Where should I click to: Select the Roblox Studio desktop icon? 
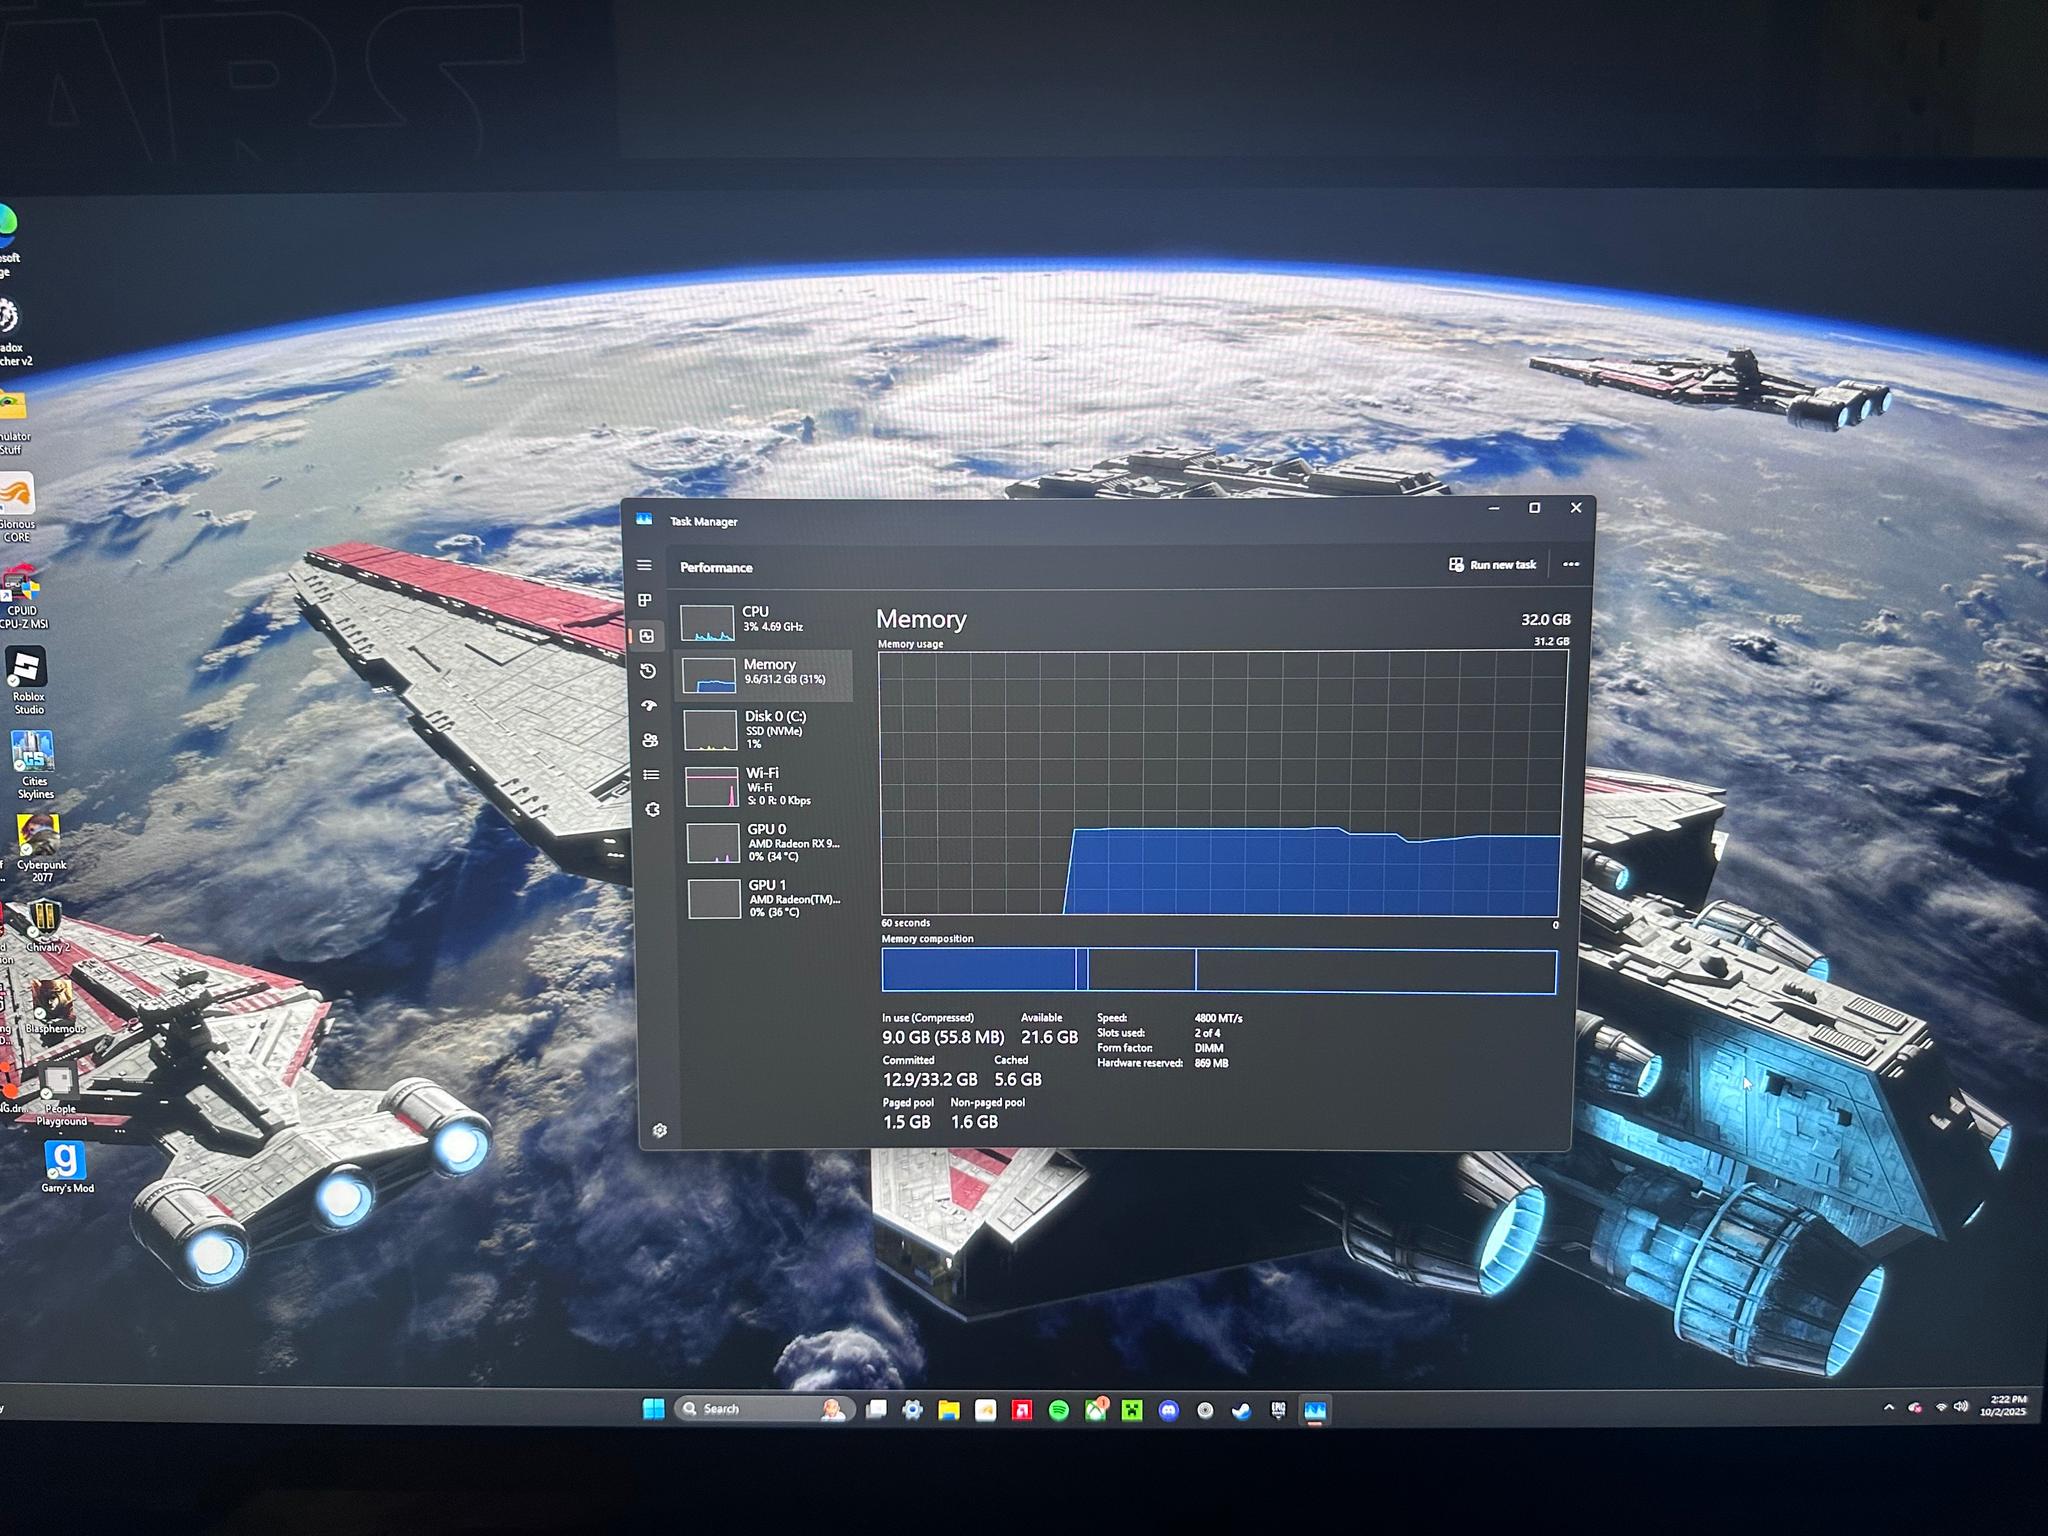click(x=27, y=680)
